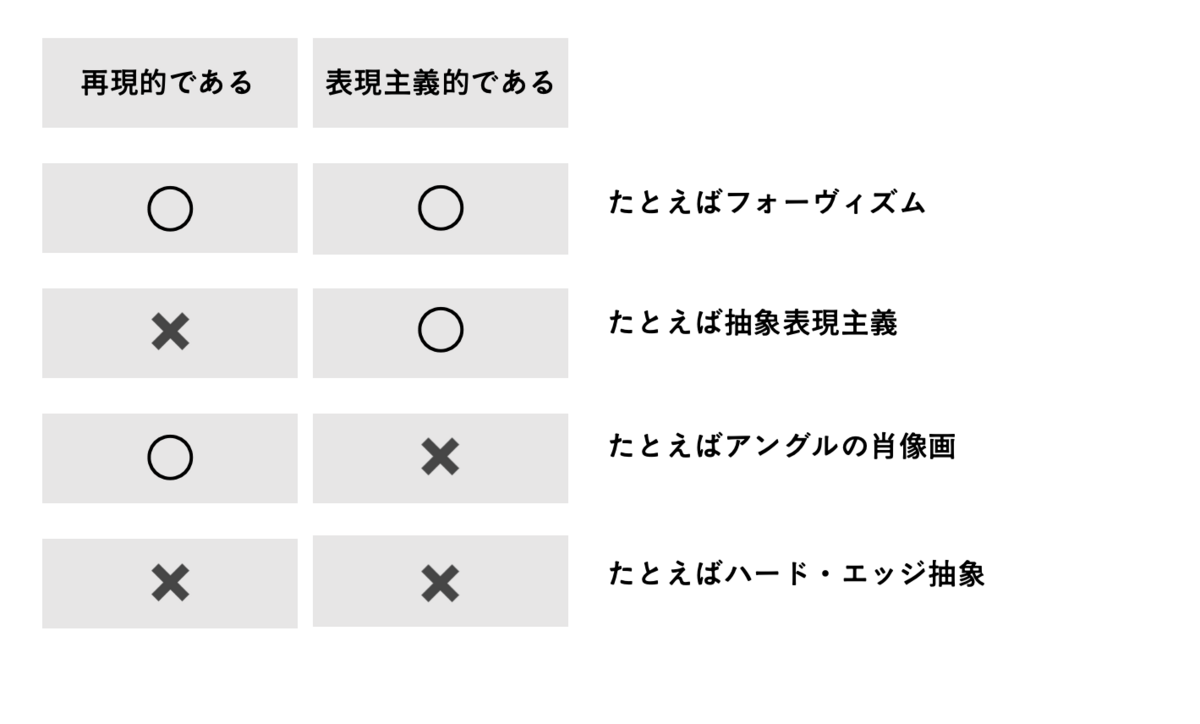Click the cross under 表現主義的である in the ハード・エッジ抽象 row
This screenshot has height=724, width=1200.
coord(440,583)
